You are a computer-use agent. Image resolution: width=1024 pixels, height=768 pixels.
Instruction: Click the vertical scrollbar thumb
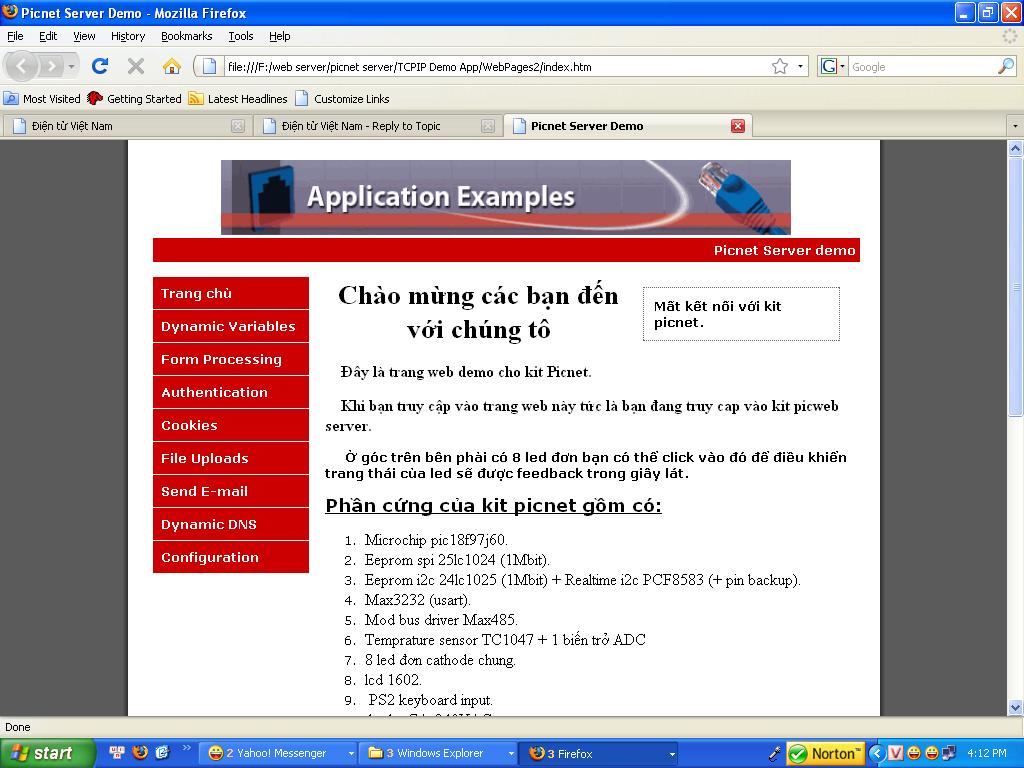click(1015, 286)
